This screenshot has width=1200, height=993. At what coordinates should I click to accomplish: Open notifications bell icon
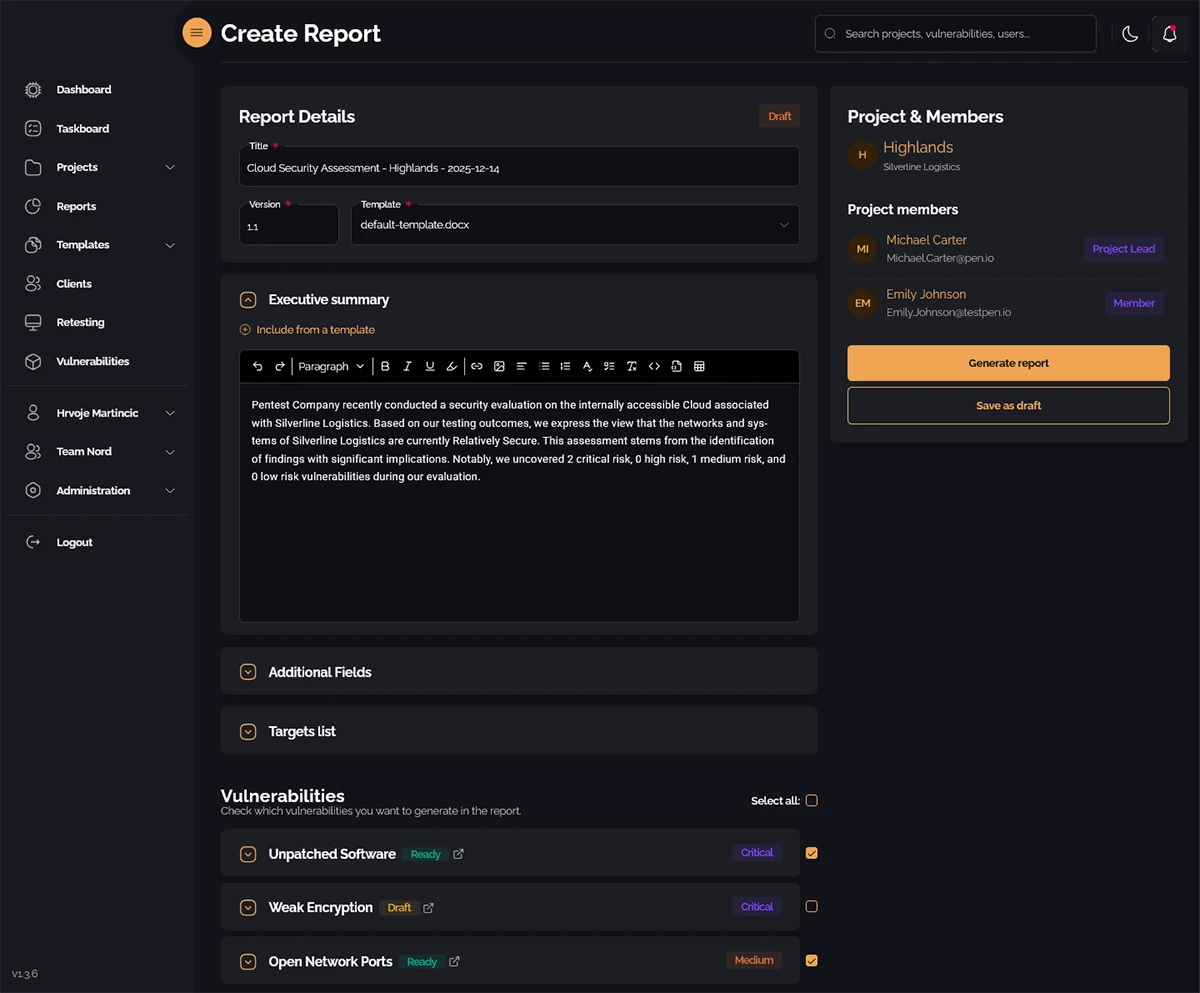click(1169, 34)
